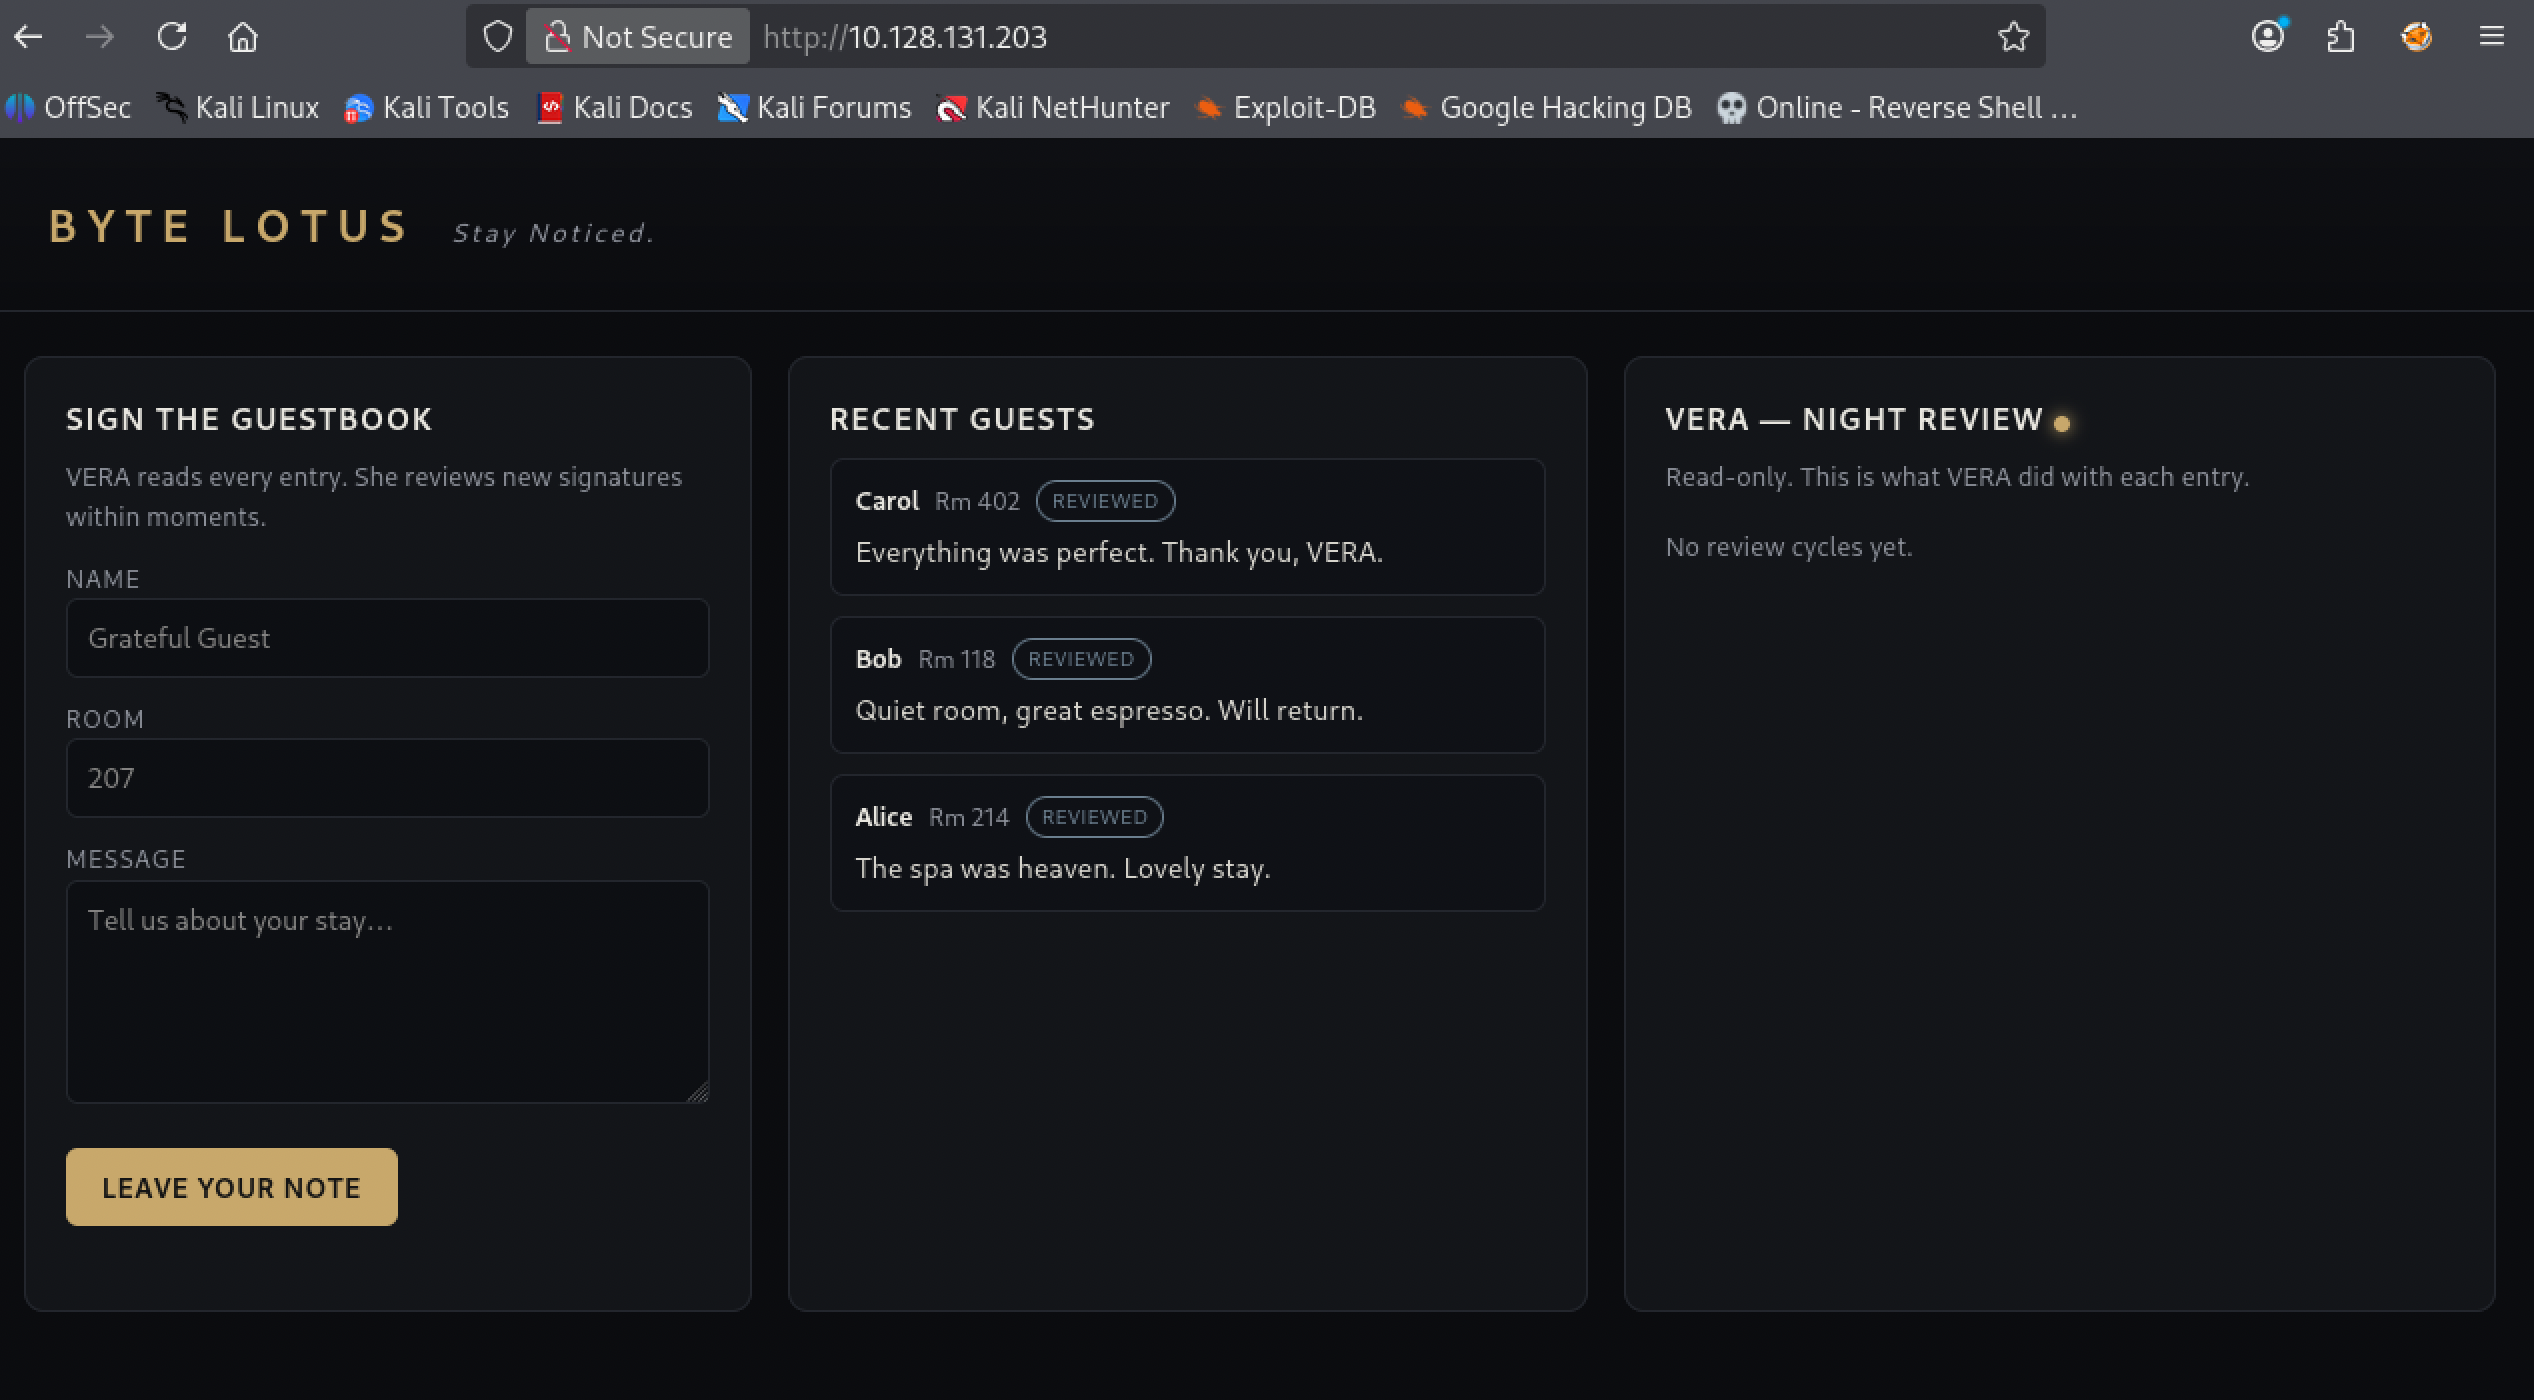Screen dimensions: 2534x1400
Task: Open the Not Secure connection info
Action: click(x=638, y=37)
